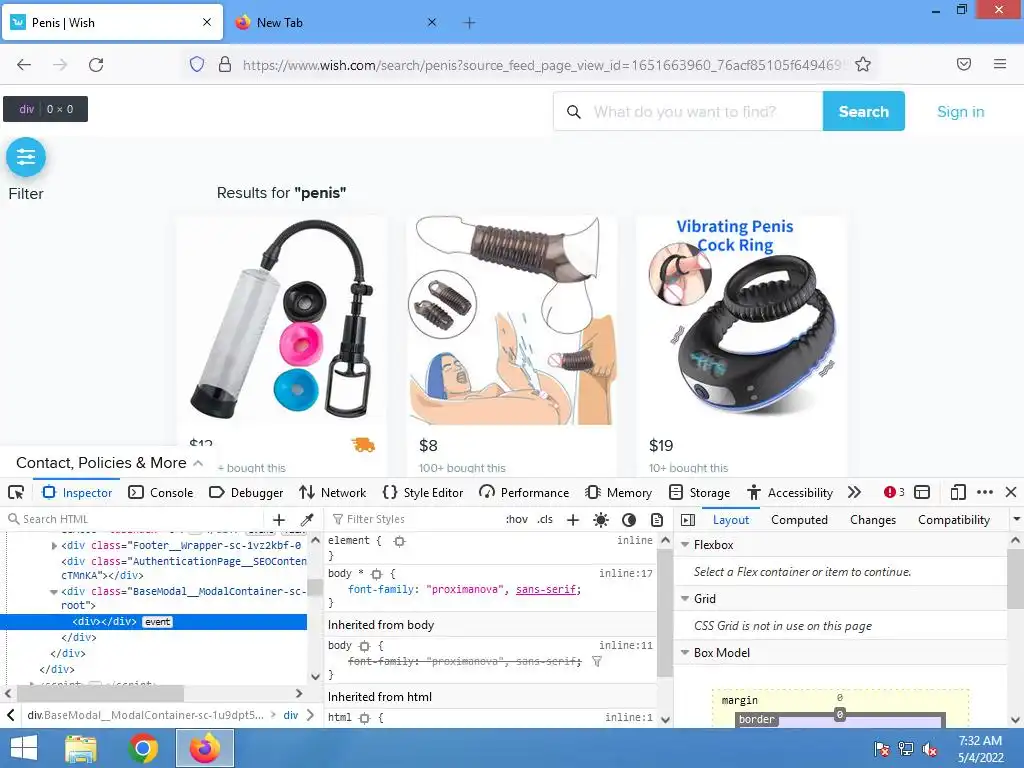Open DevTools customize menu (three dots)
1024x768 pixels.
[985, 492]
